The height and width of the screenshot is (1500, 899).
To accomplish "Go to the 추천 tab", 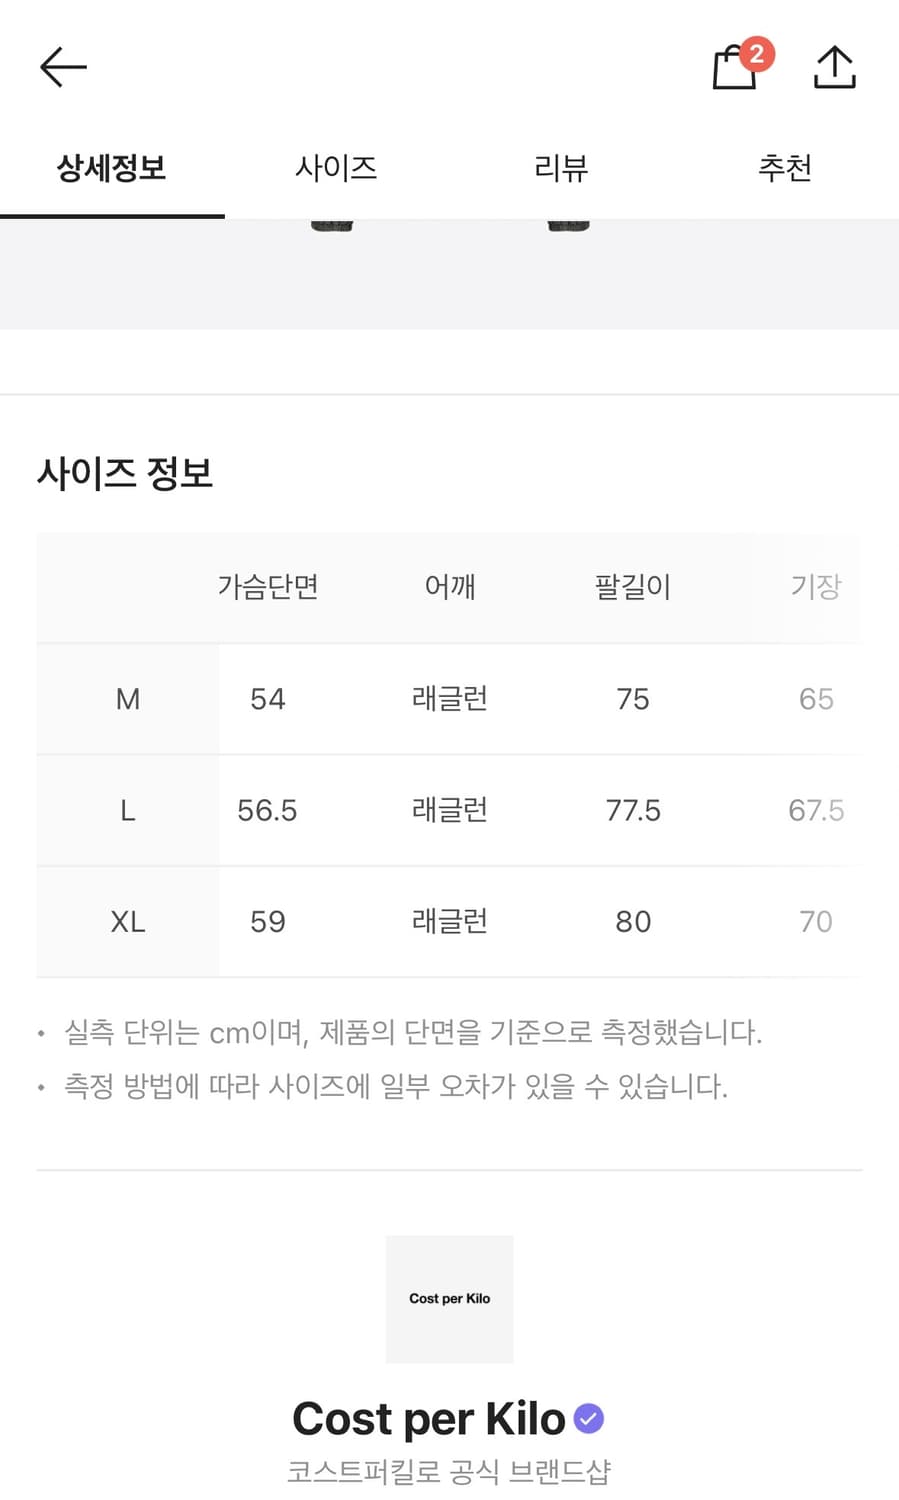I will (785, 167).
